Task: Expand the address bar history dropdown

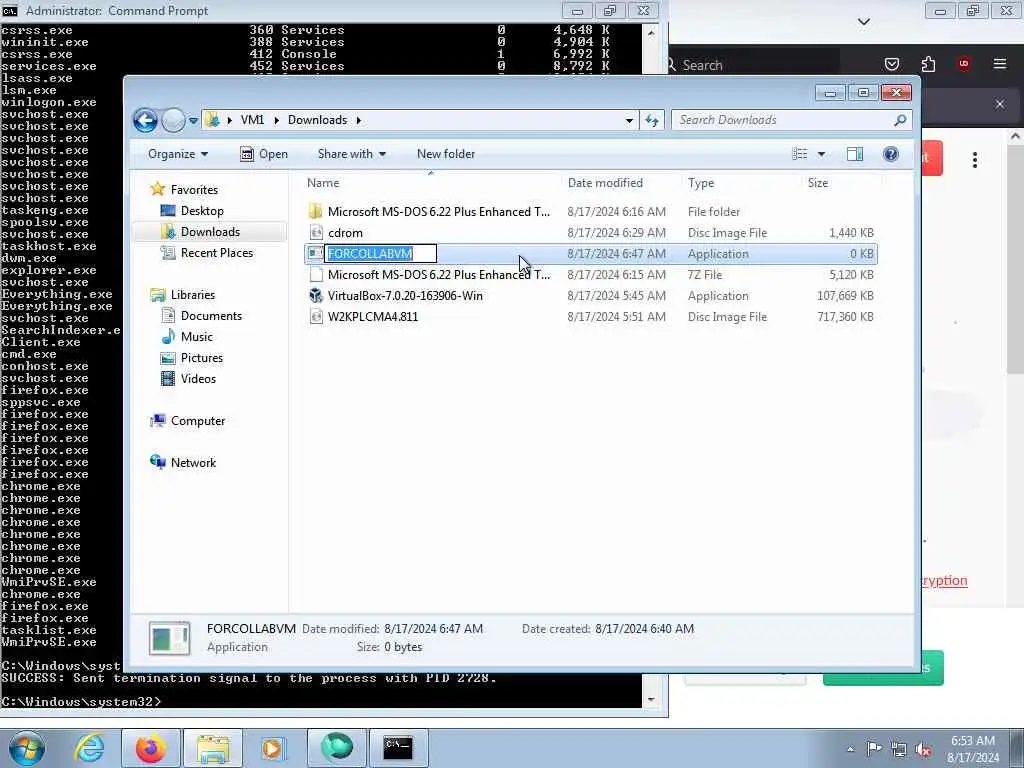Action: pyautogui.click(x=629, y=120)
